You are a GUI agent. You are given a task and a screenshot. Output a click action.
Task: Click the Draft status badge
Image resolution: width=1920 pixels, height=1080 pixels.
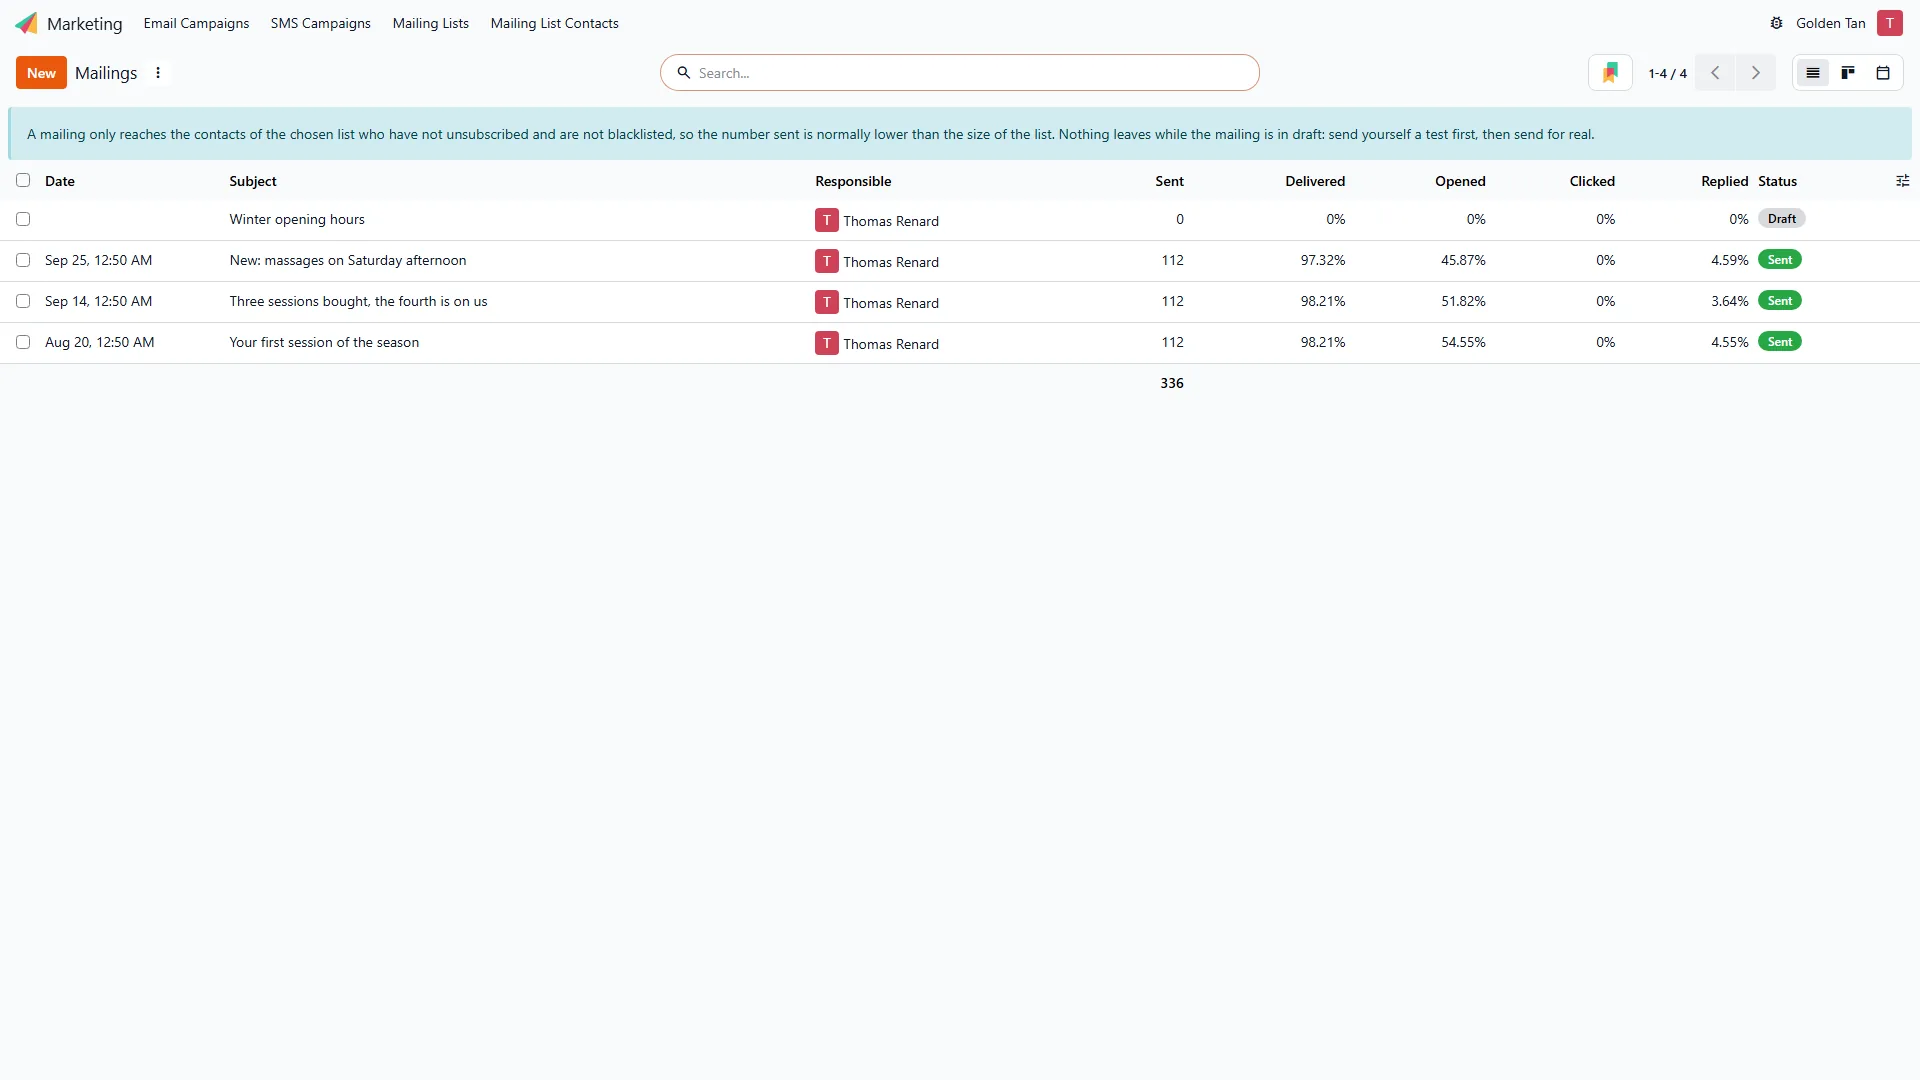(1781, 219)
